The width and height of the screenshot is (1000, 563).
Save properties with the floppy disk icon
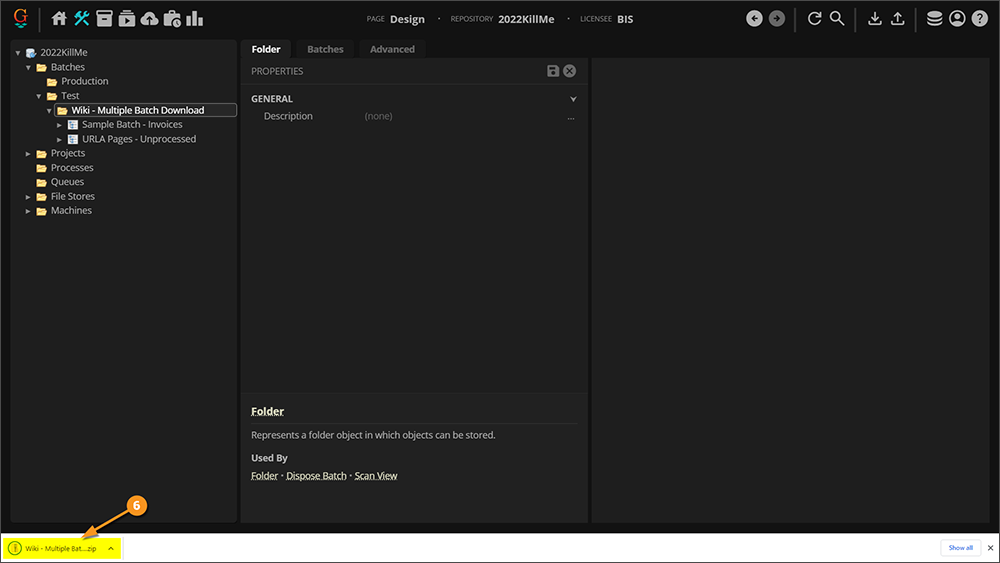[x=553, y=71]
